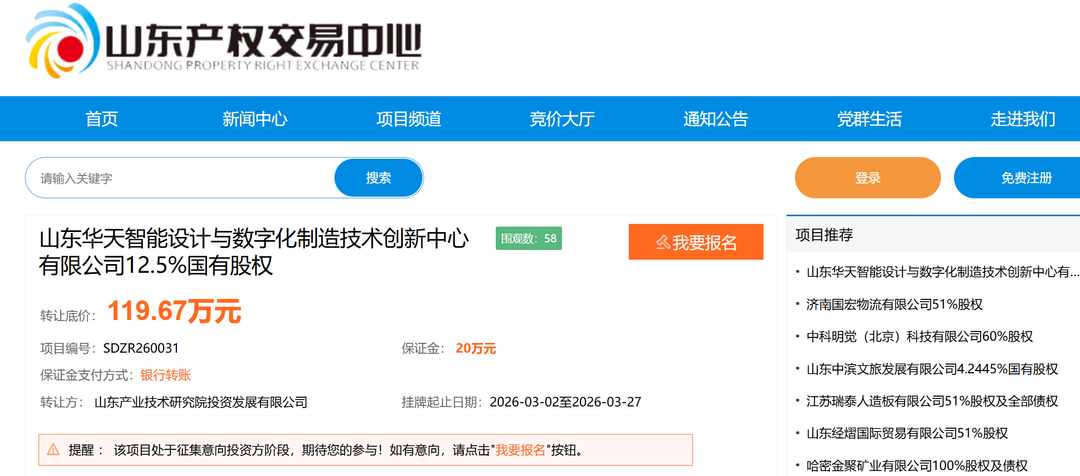Navigate to 党群生活 section
The height and width of the screenshot is (476, 1080).
click(869, 119)
